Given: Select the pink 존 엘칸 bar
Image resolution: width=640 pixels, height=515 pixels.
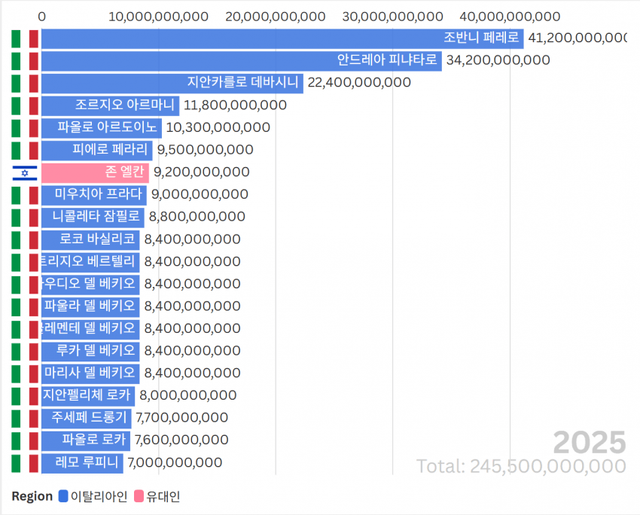Looking at the screenshot, I should [x=95, y=172].
